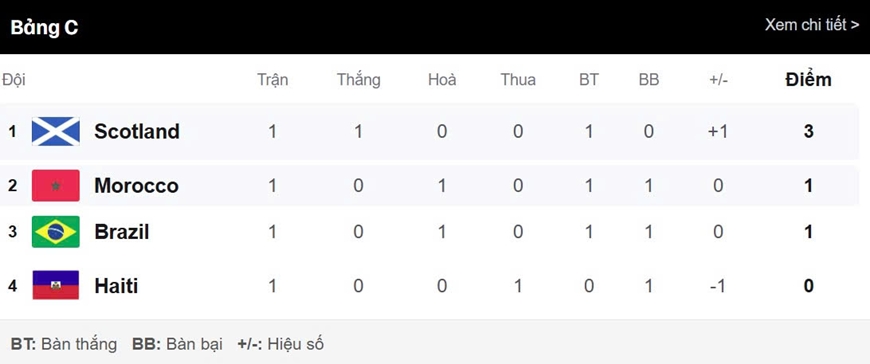Open the Haiti team name
Image resolution: width=870 pixels, height=364 pixels.
116,286
